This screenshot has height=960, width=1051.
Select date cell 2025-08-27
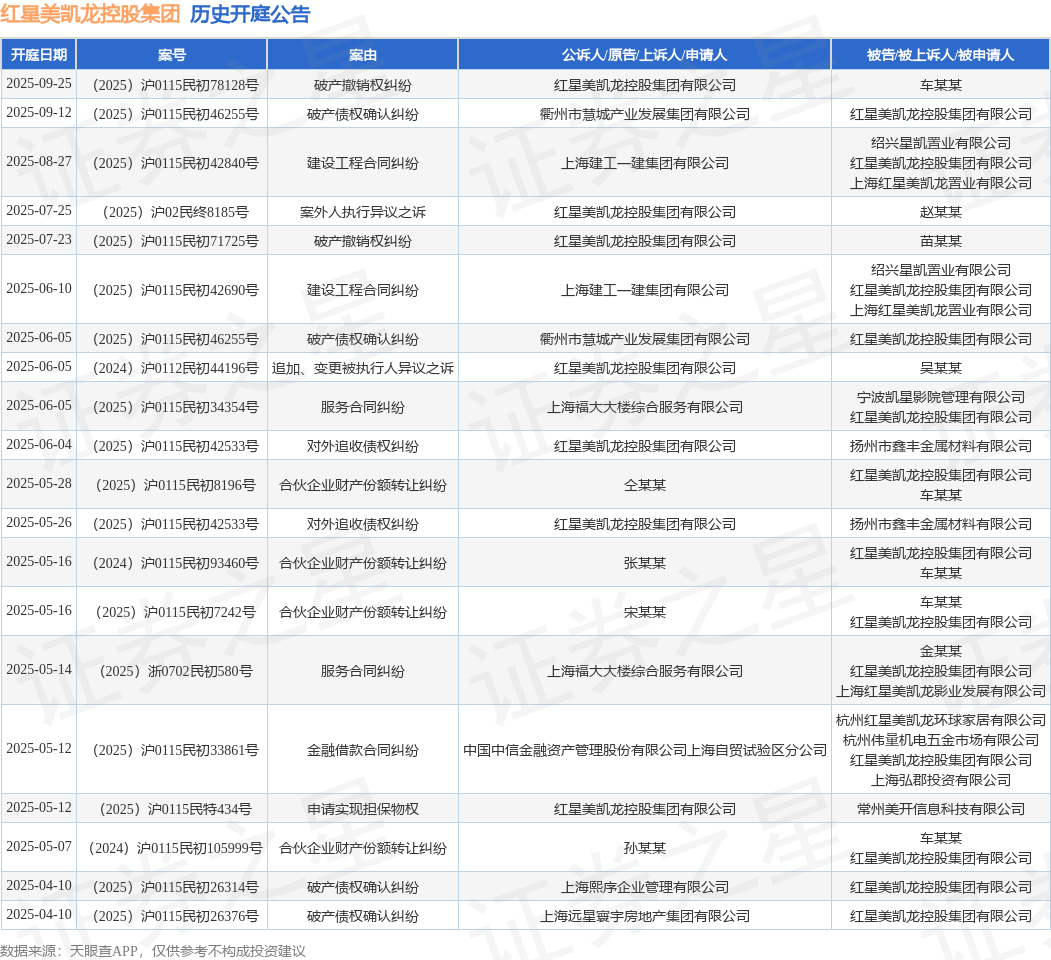39,162
